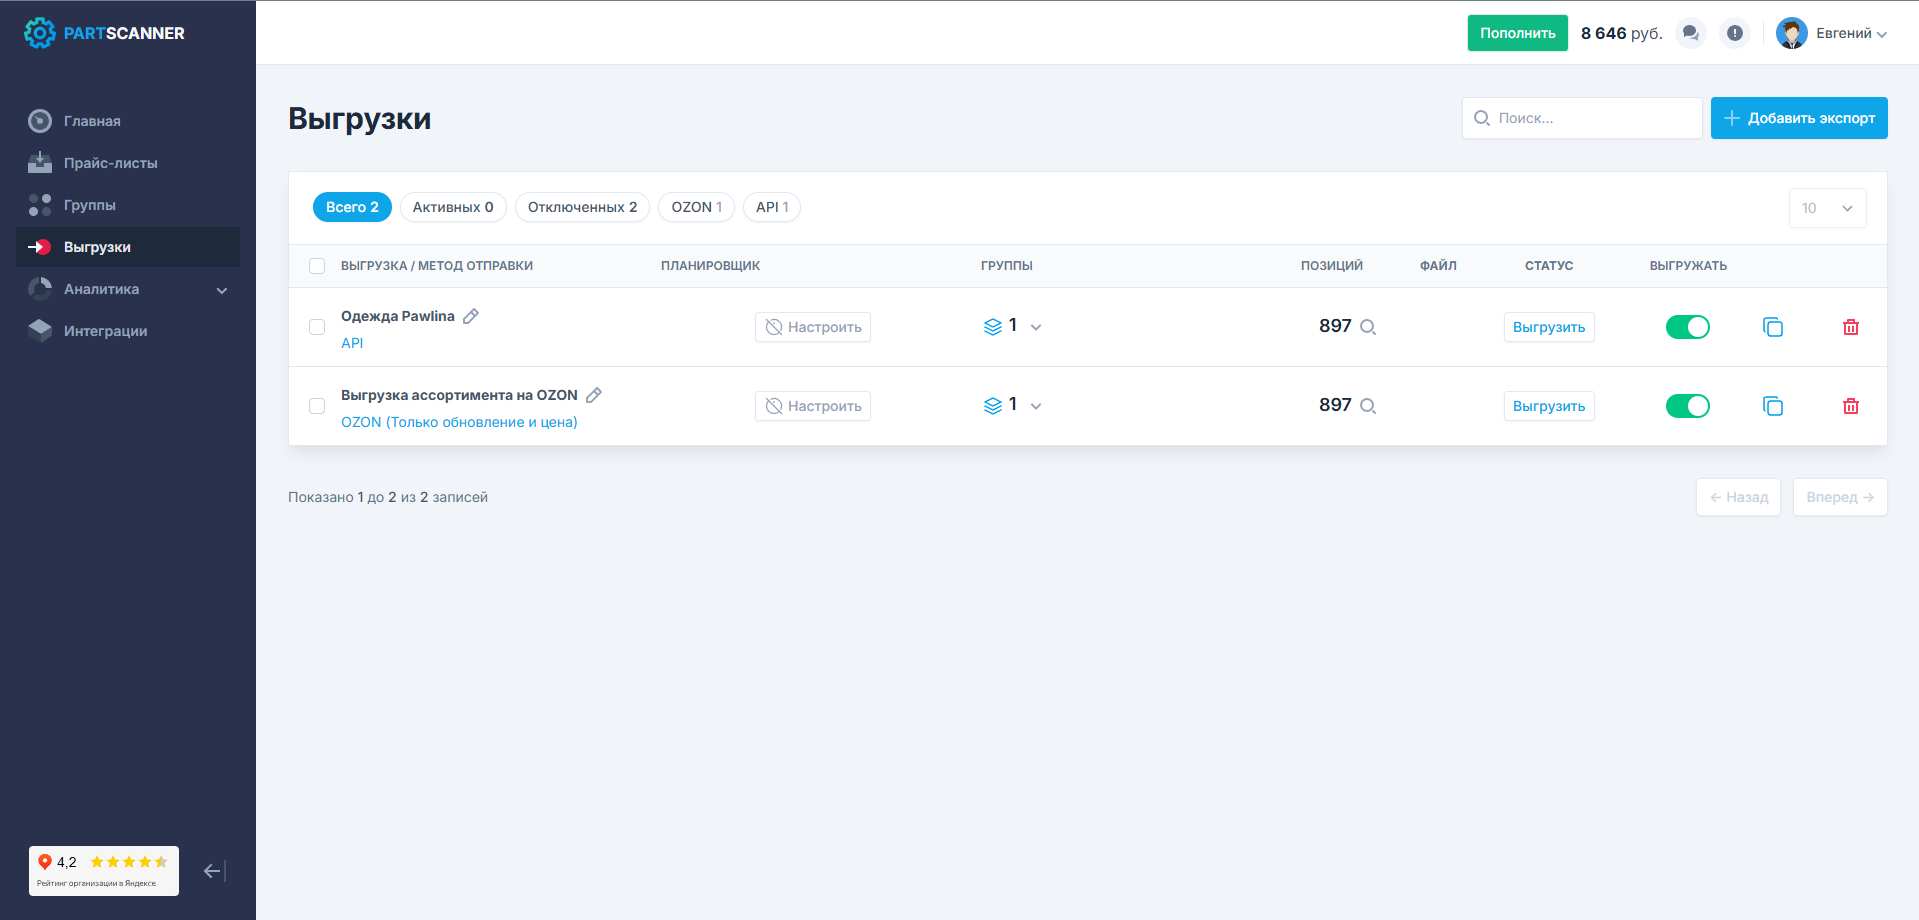This screenshot has width=1919, height=920.
Task: Edit name of Одежда Pawlina with pencil icon
Action: [471, 316]
